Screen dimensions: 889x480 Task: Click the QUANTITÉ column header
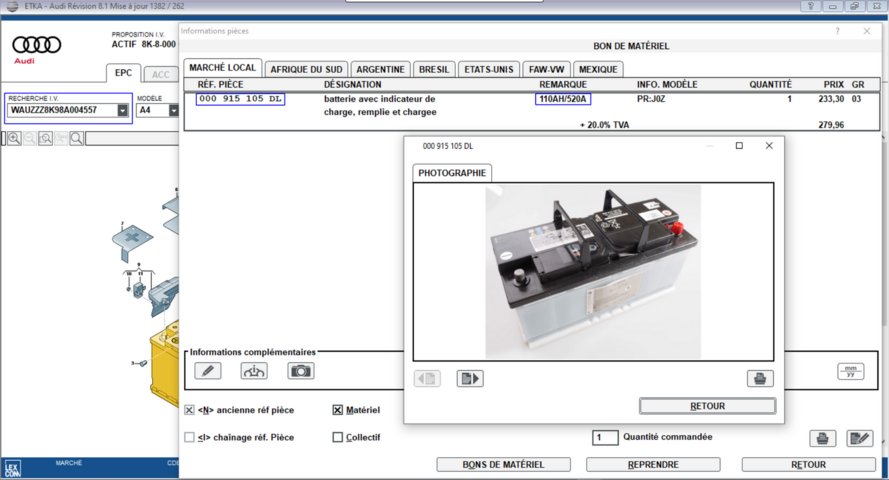point(771,84)
